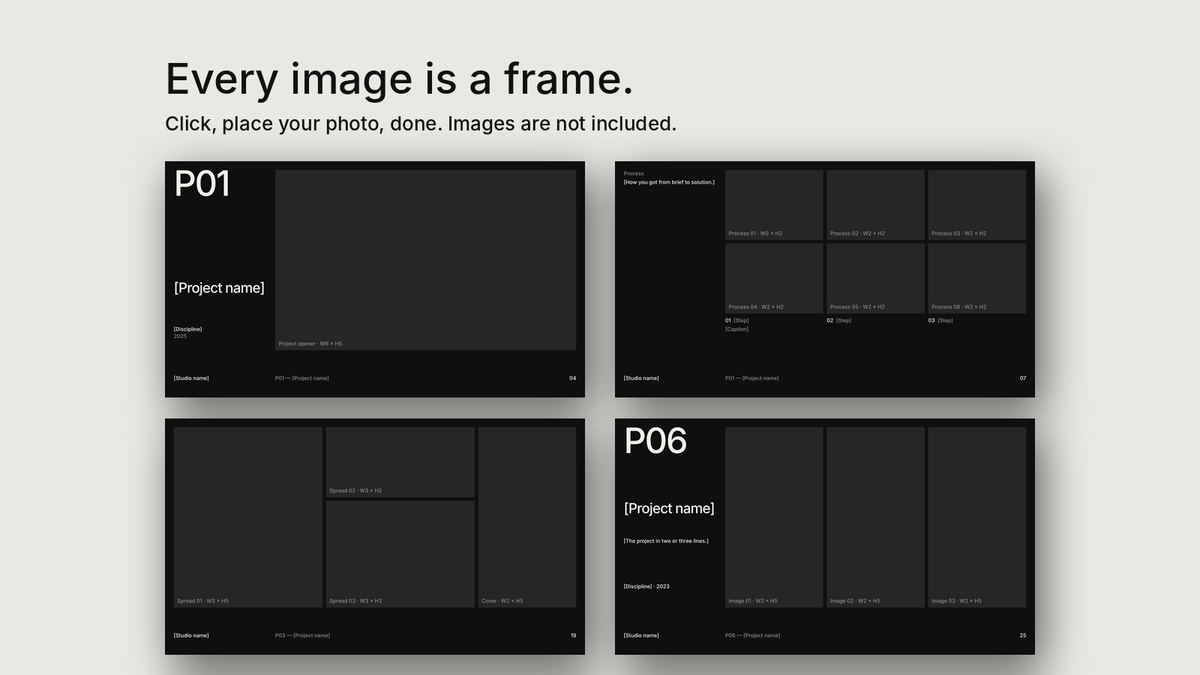Image resolution: width=1200 pixels, height=675 pixels.
Task: Click the '[Caption]' placeholder
Action: coord(737,329)
